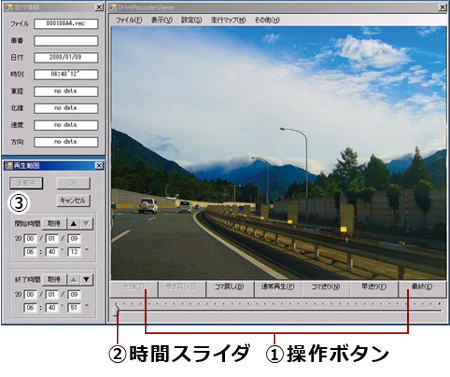The width and height of the screenshot is (450, 377).
Task: Click end time up arrow button
Action: (74, 279)
